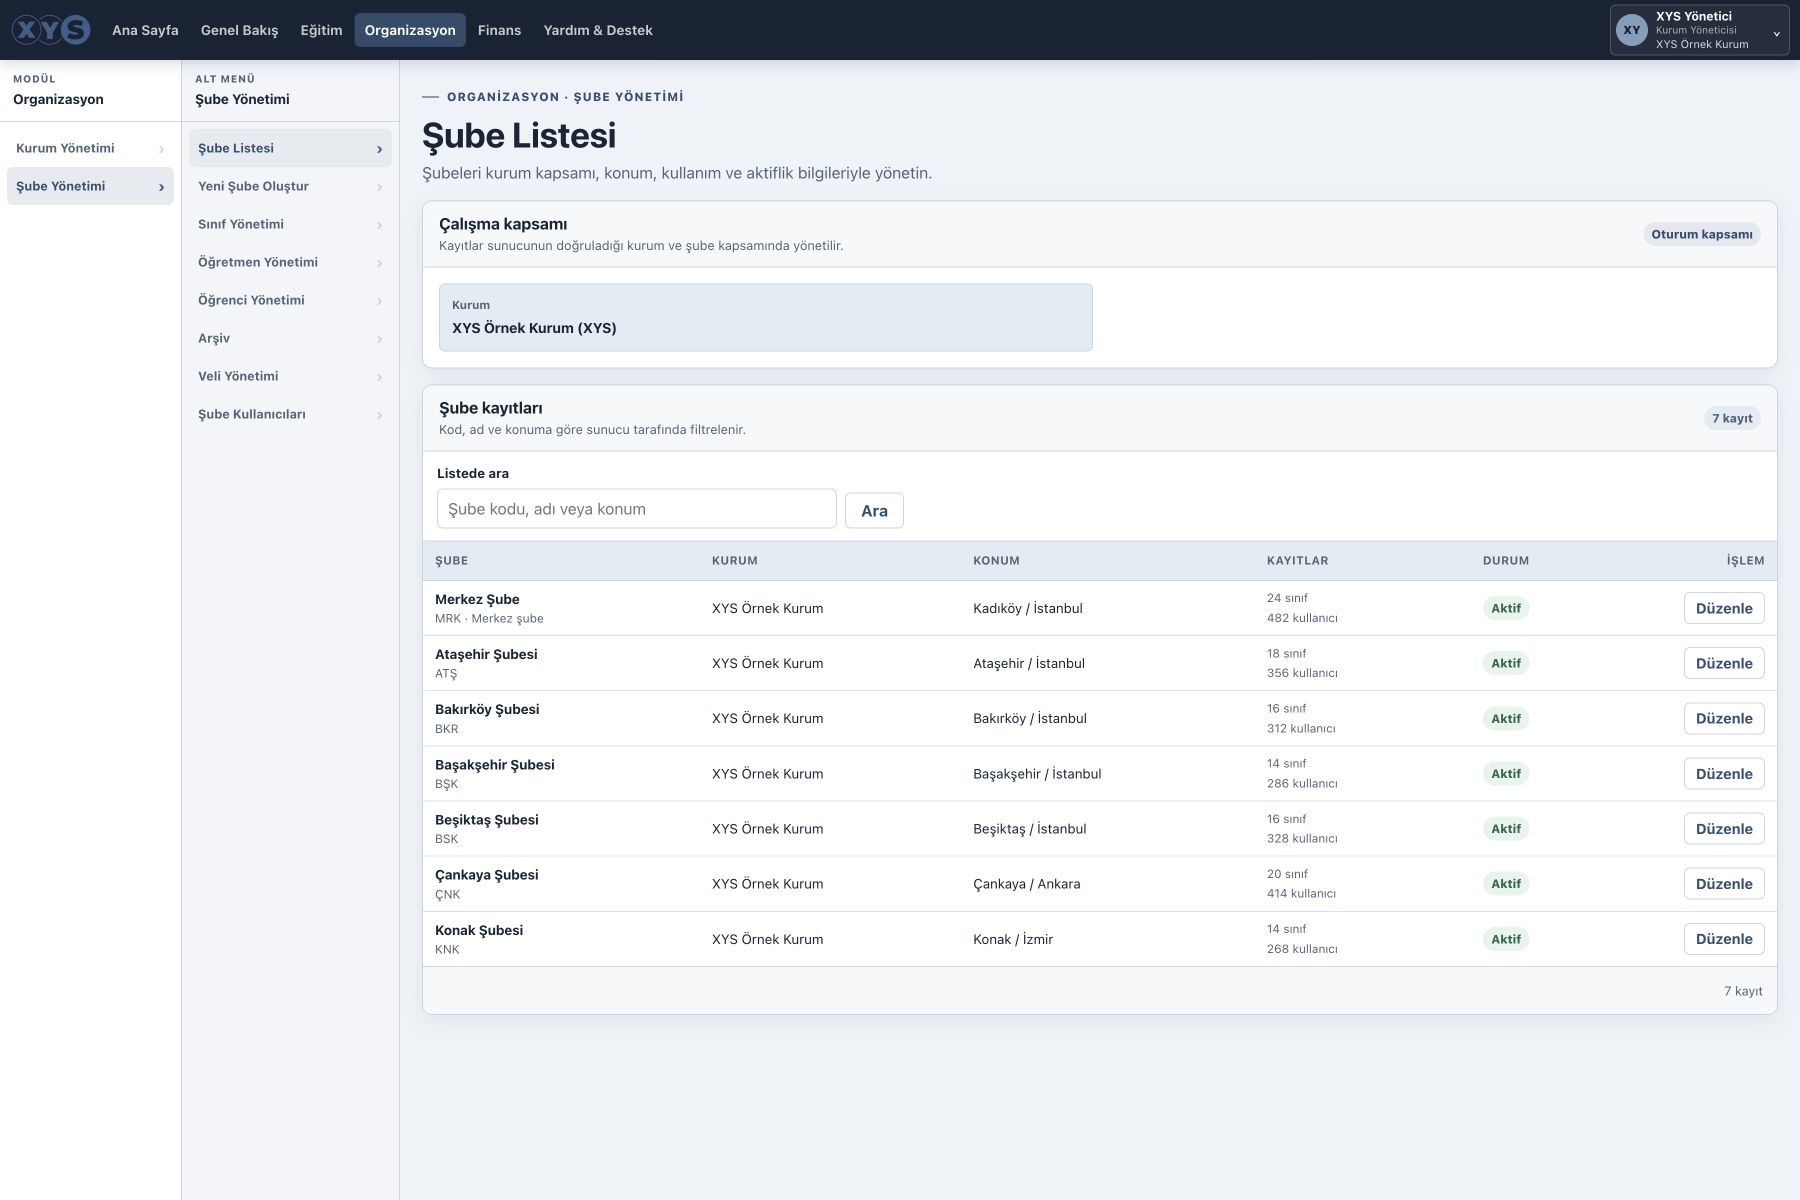The height and width of the screenshot is (1200, 1800).
Task: Open the Ana Sayfa menu
Action: coord(145,30)
